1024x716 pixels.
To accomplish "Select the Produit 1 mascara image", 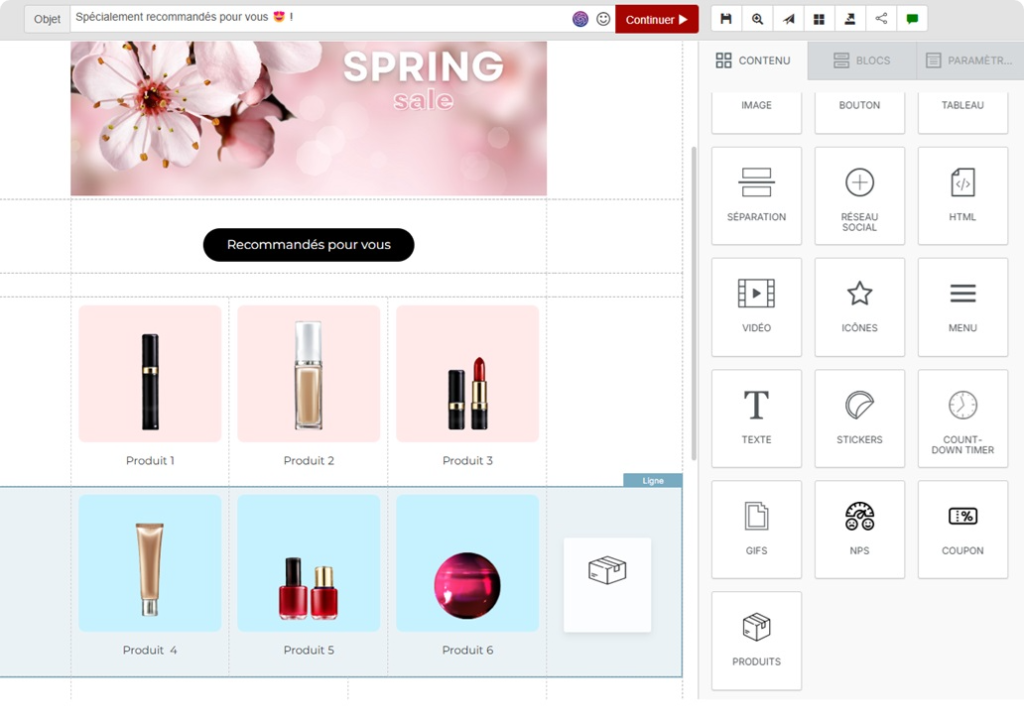I will pos(150,374).
